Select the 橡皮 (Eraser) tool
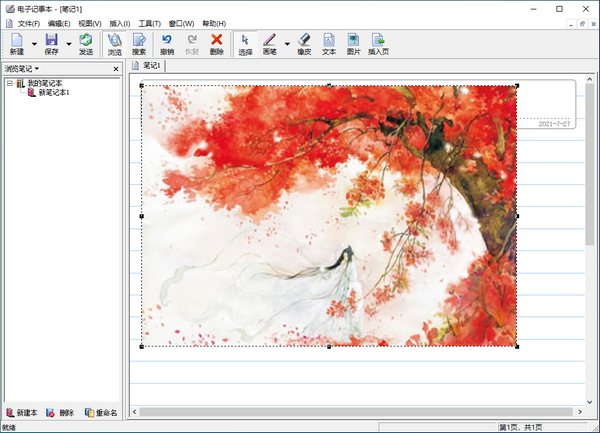The height and width of the screenshot is (433, 600). coord(304,44)
